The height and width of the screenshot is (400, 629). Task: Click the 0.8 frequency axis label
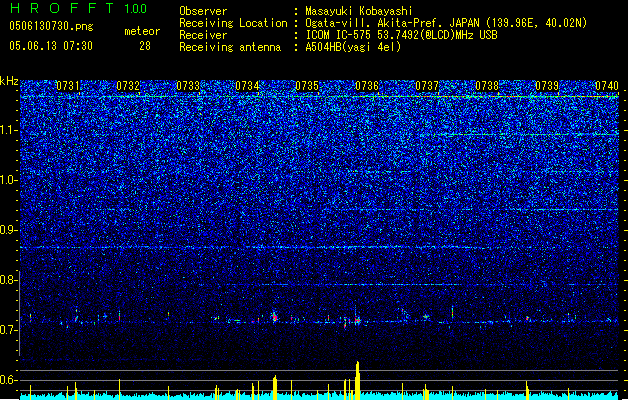[8, 280]
